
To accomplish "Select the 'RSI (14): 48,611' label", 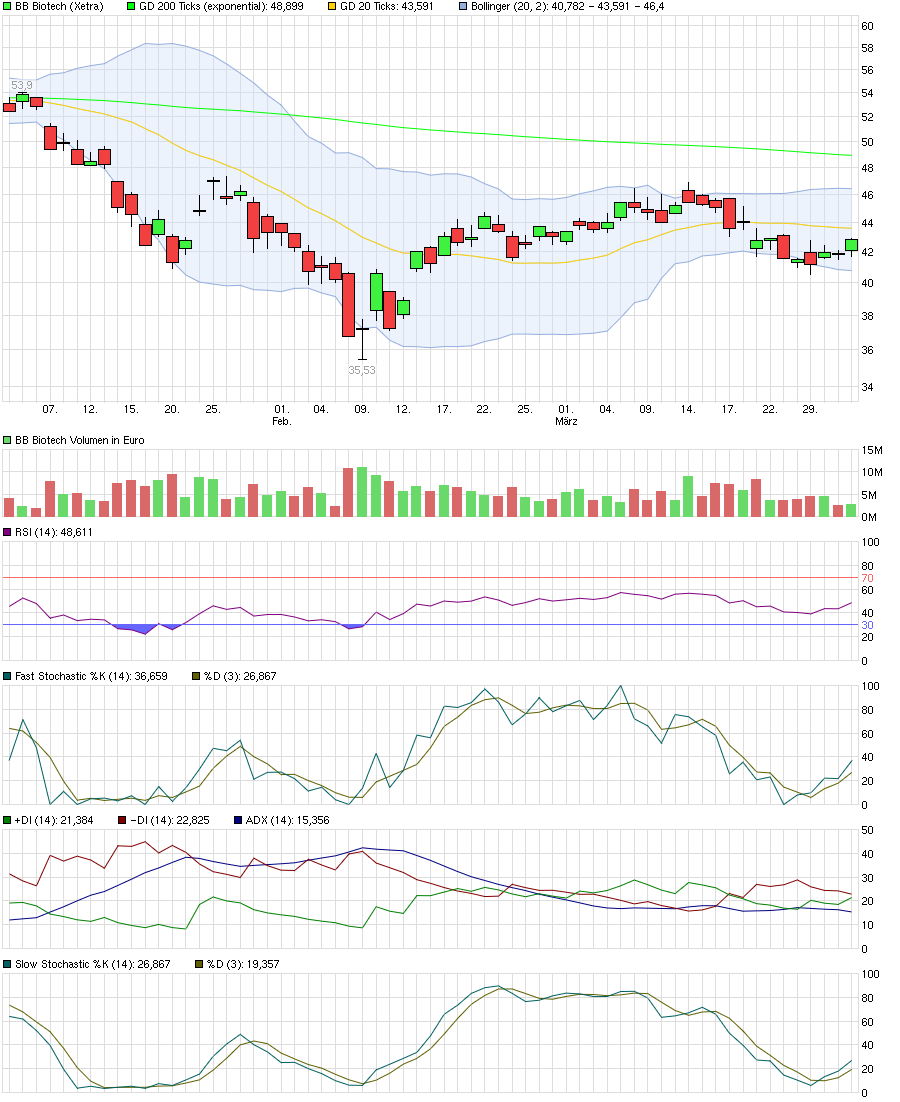I will (53, 533).
